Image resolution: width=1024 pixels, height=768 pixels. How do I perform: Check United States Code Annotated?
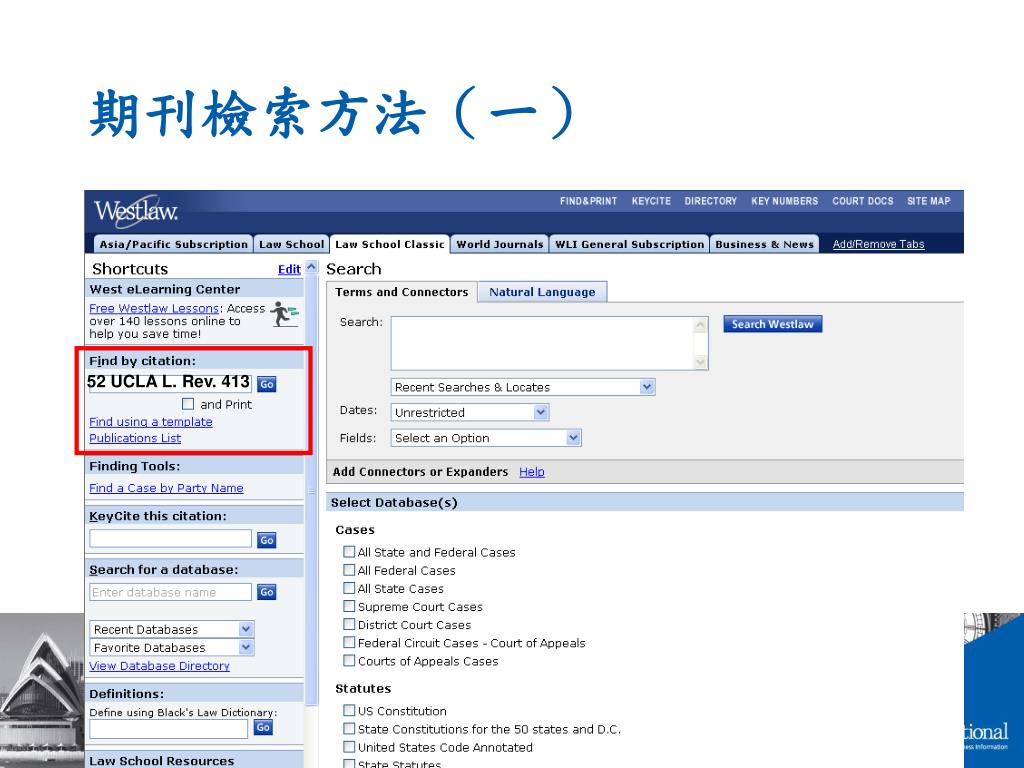click(349, 747)
